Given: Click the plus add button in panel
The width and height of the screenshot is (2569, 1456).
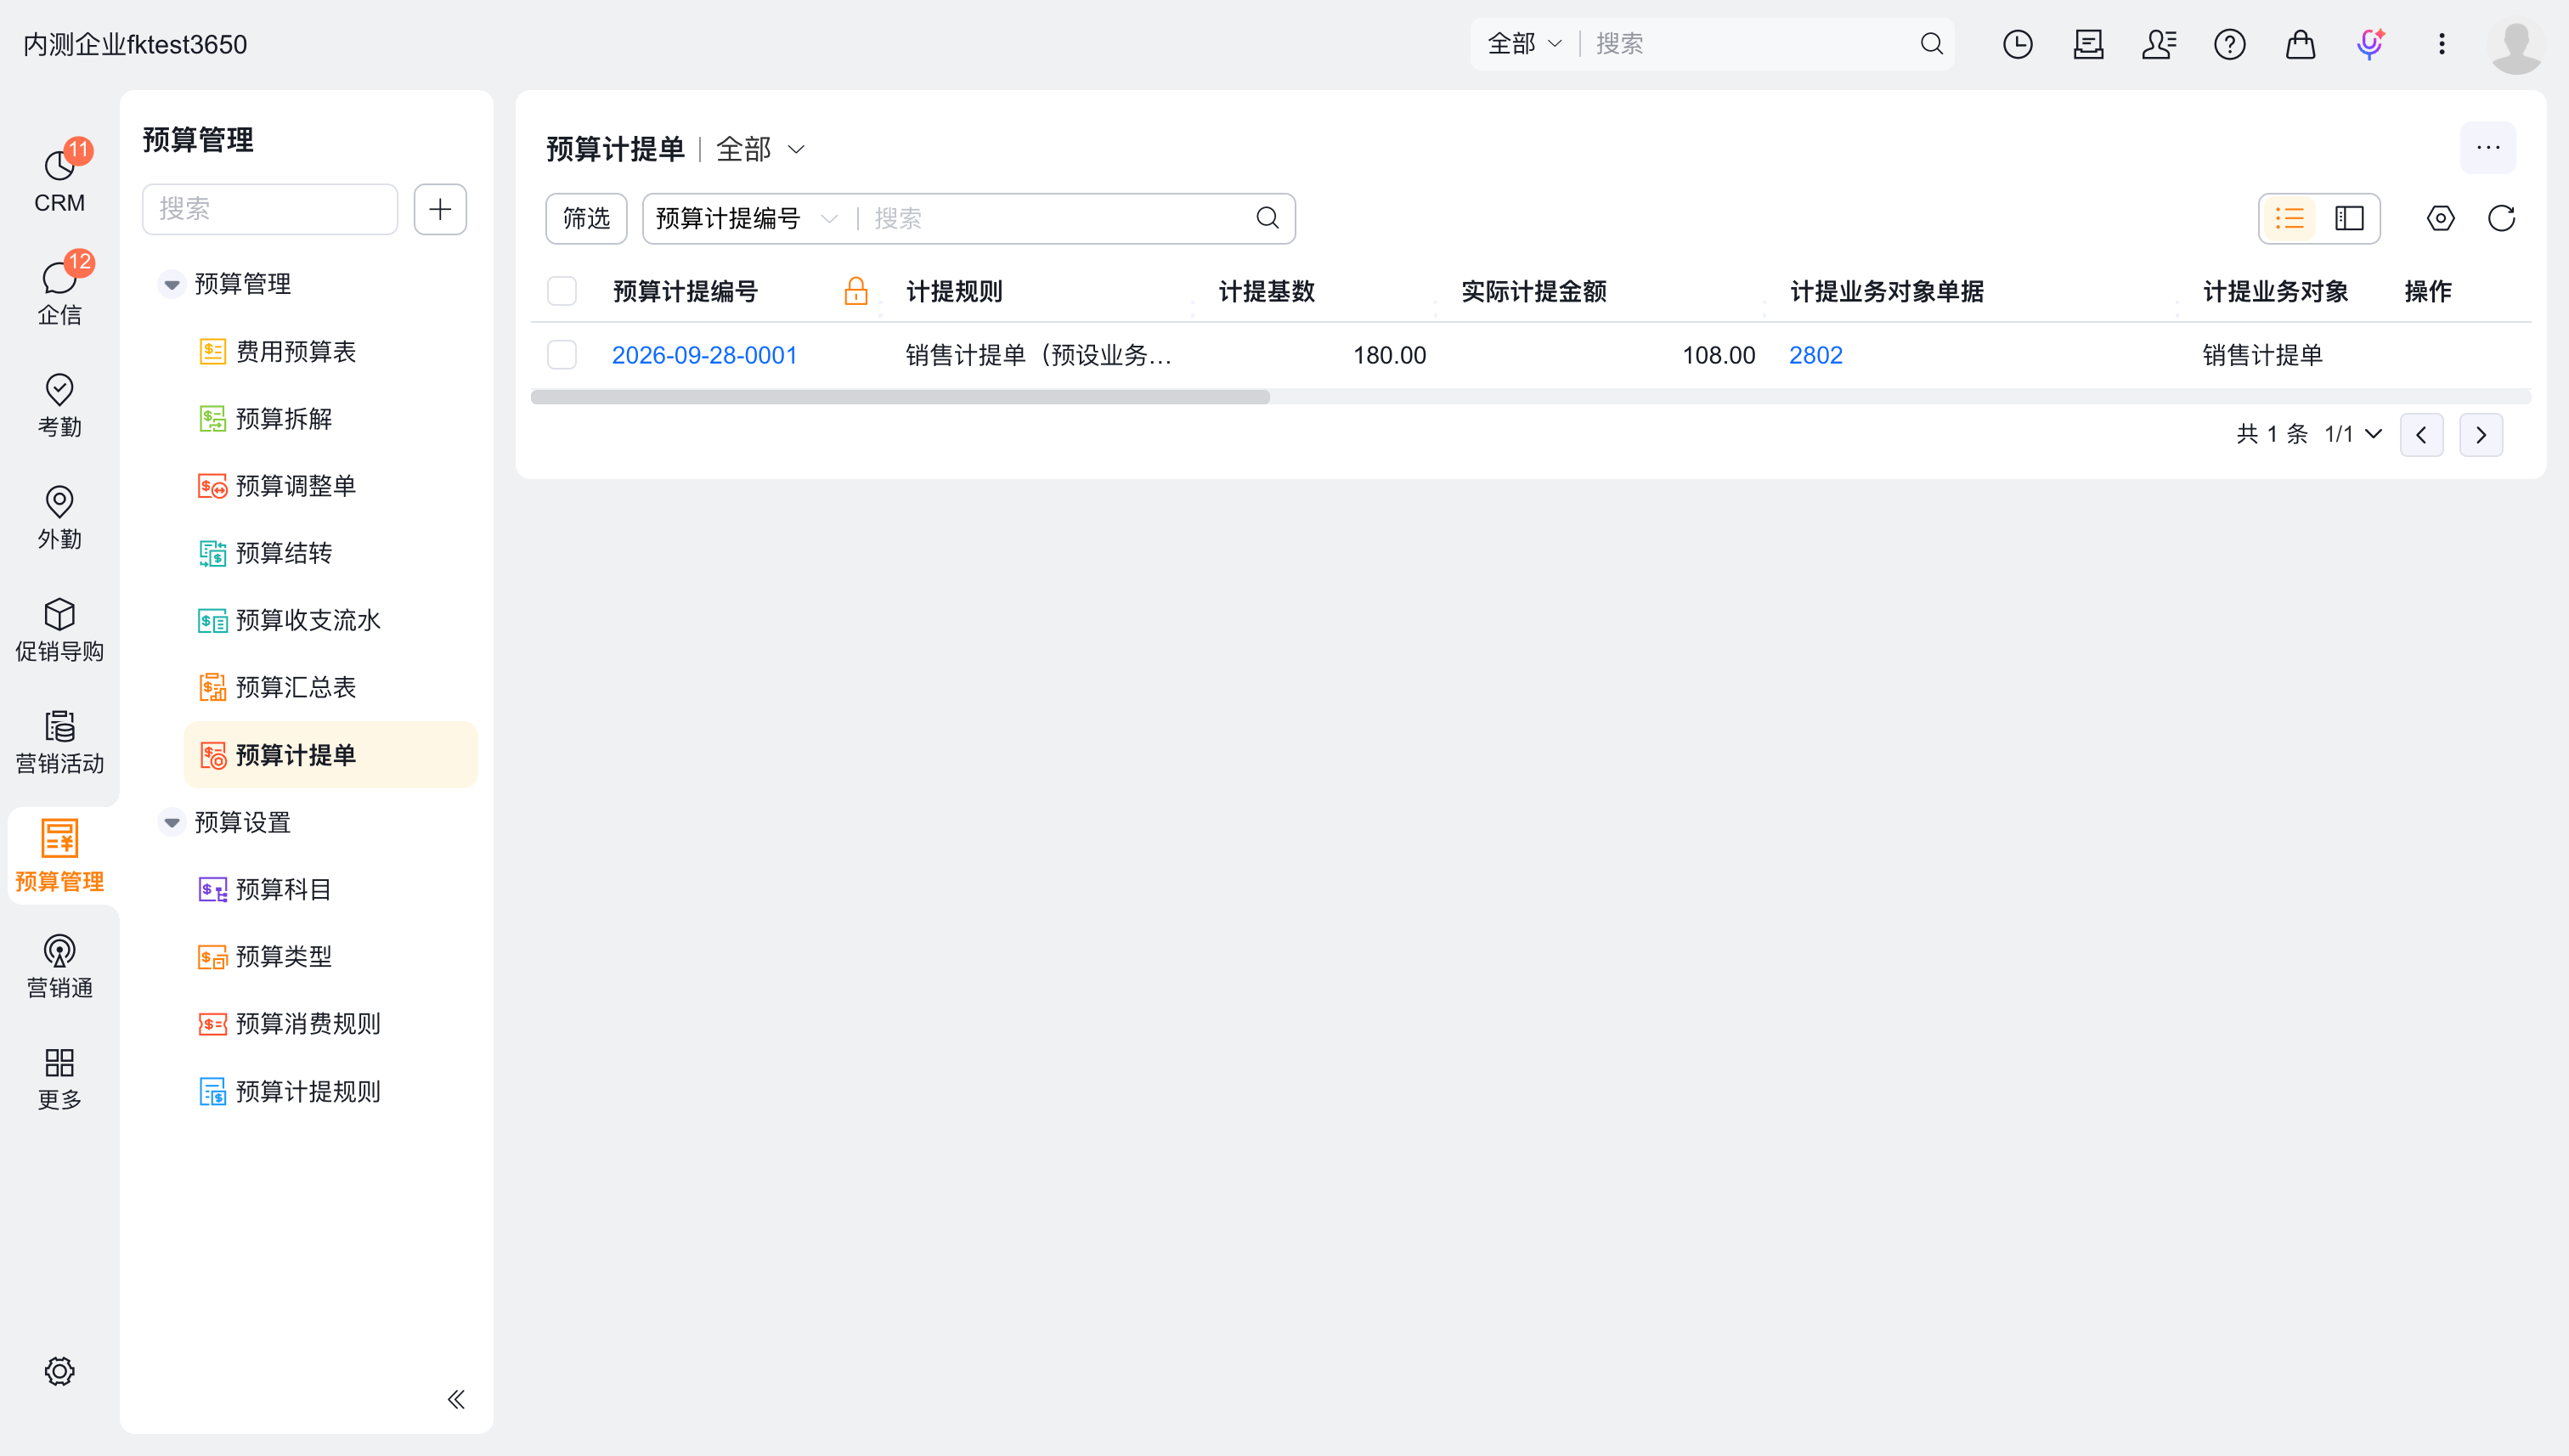Looking at the screenshot, I should pos(440,209).
